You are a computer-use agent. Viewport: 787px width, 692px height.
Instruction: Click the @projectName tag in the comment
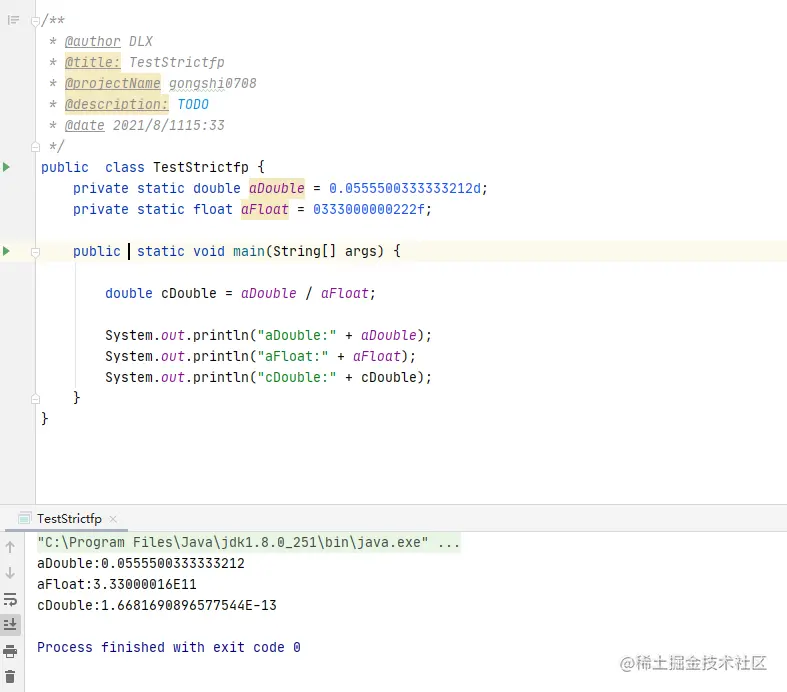[x=112, y=83]
